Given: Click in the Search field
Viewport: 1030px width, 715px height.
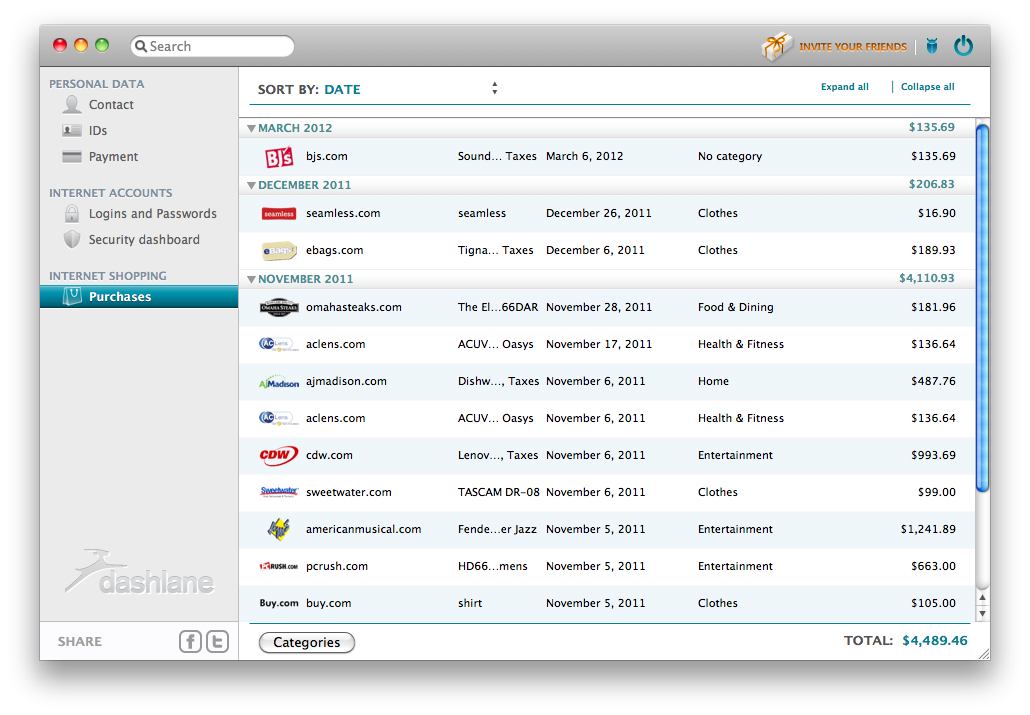Looking at the screenshot, I should point(212,46).
